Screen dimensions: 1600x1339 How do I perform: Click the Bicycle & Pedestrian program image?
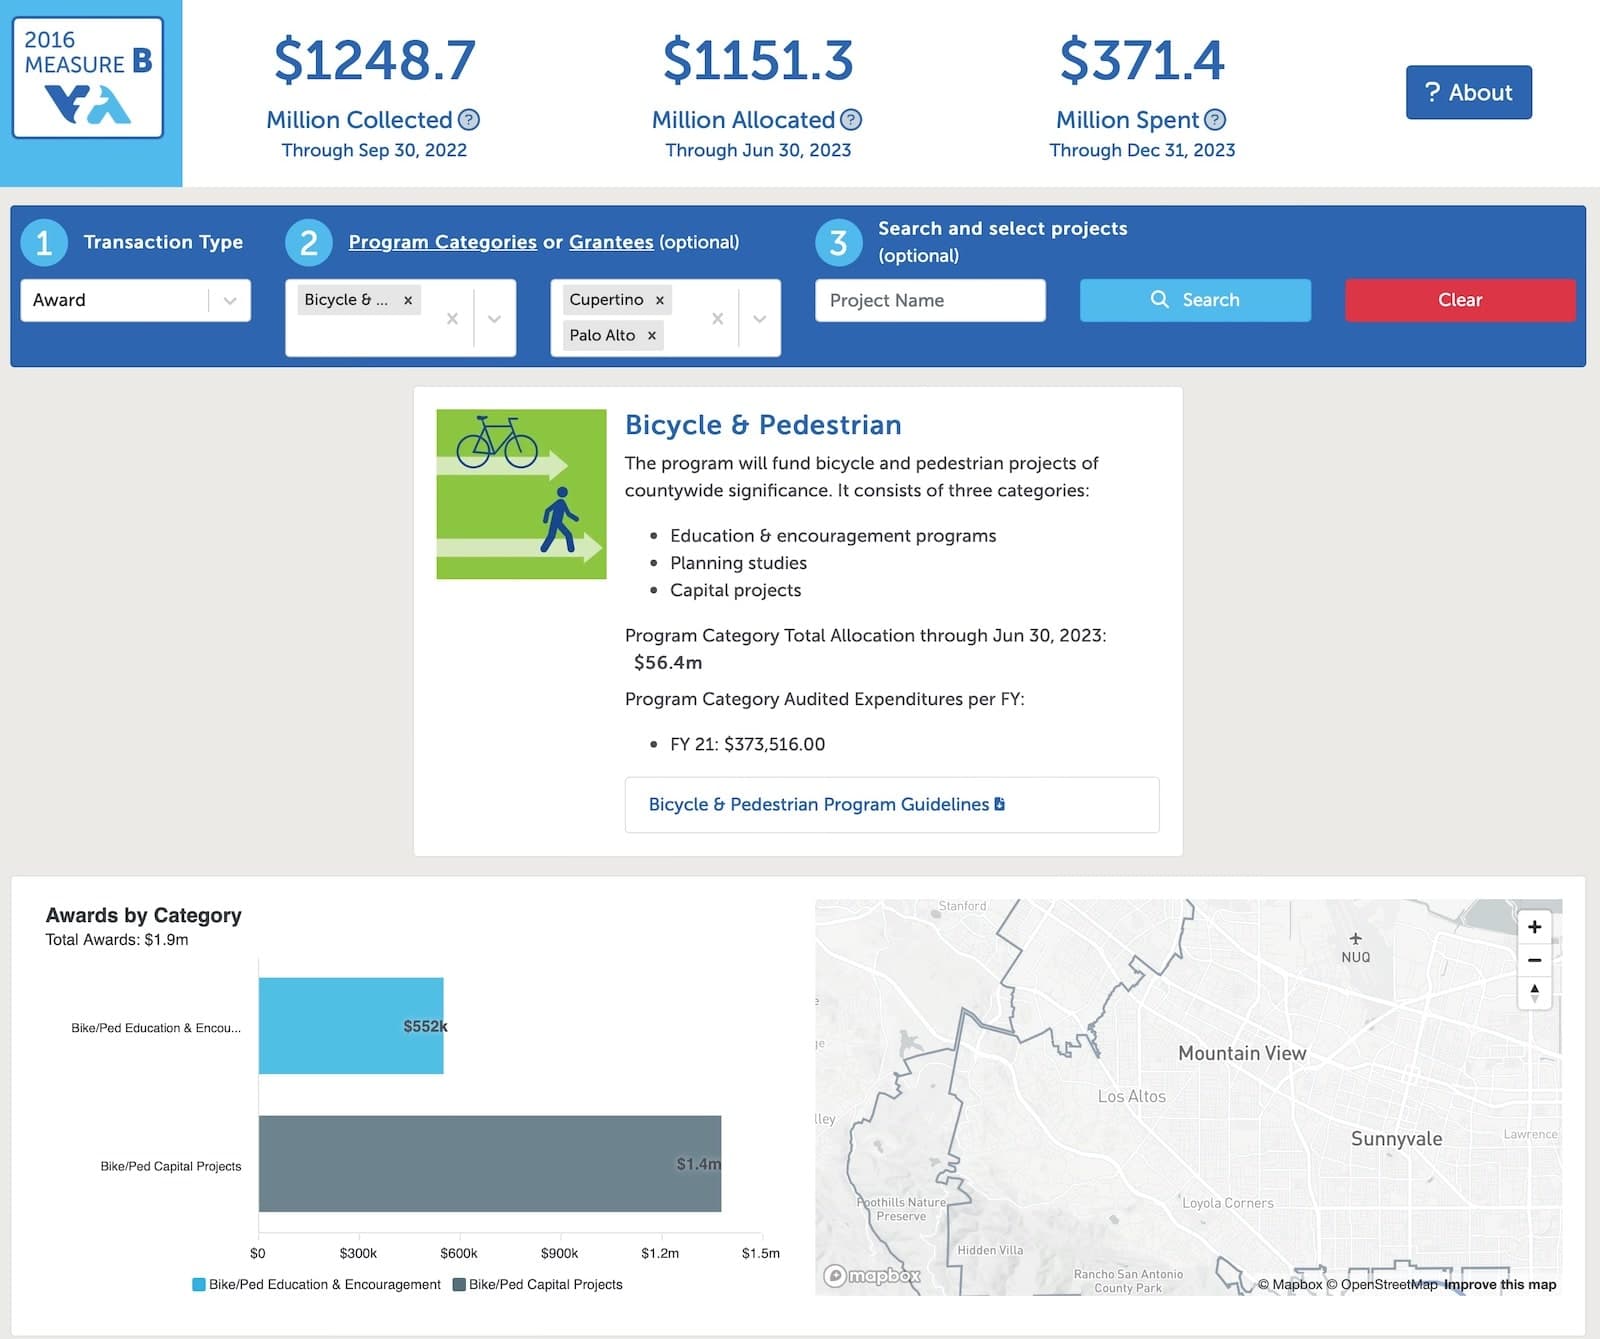point(521,494)
